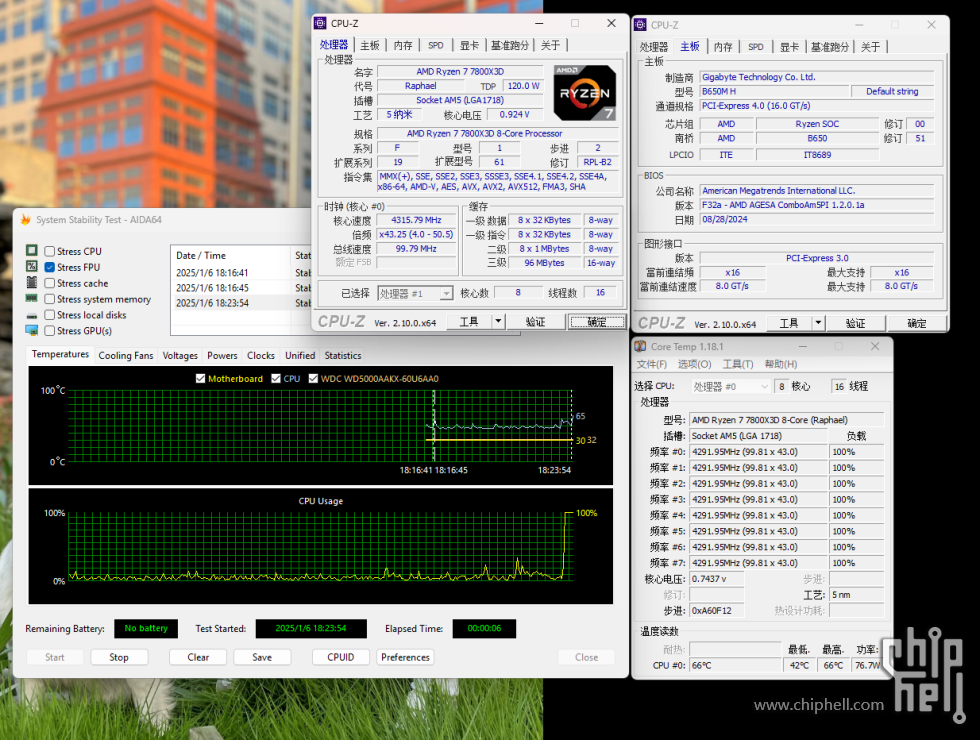The height and width of the screenshot is (740, 980).
Task: Click the Save button in AIDA64
Action: click(262, 657)
